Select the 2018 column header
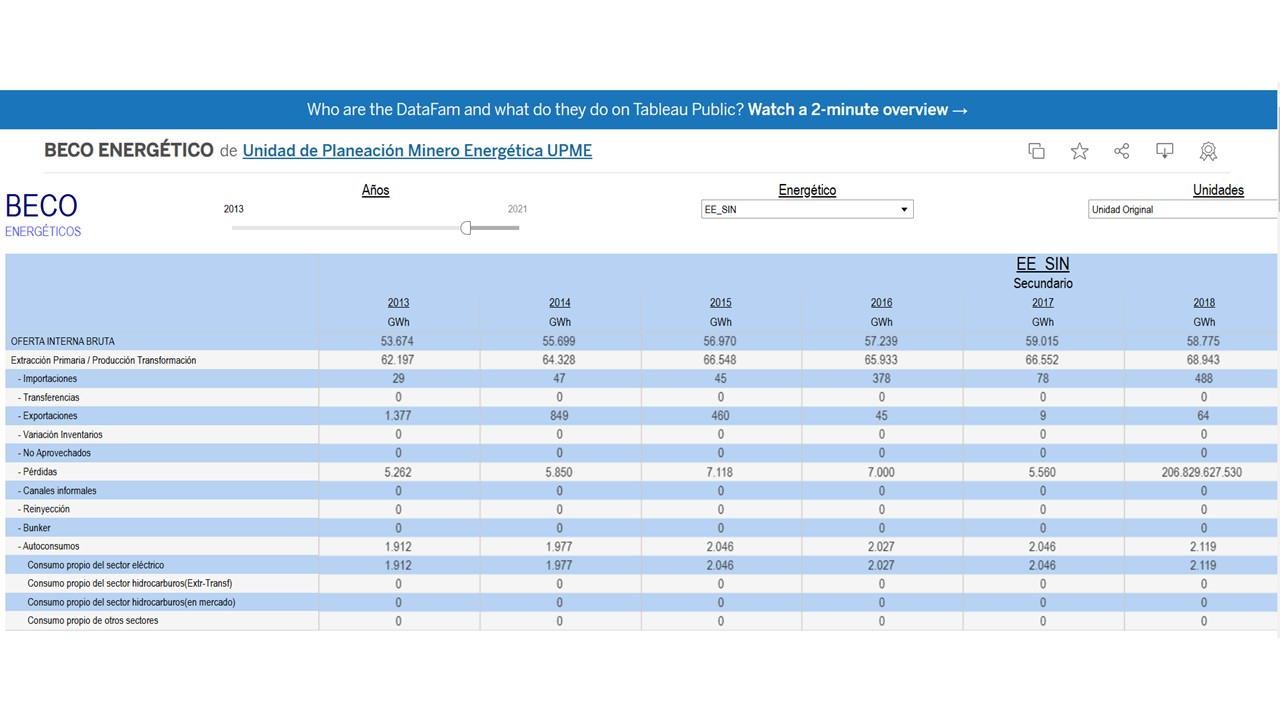The image size is (1280, 720). tap(1203, 303)
